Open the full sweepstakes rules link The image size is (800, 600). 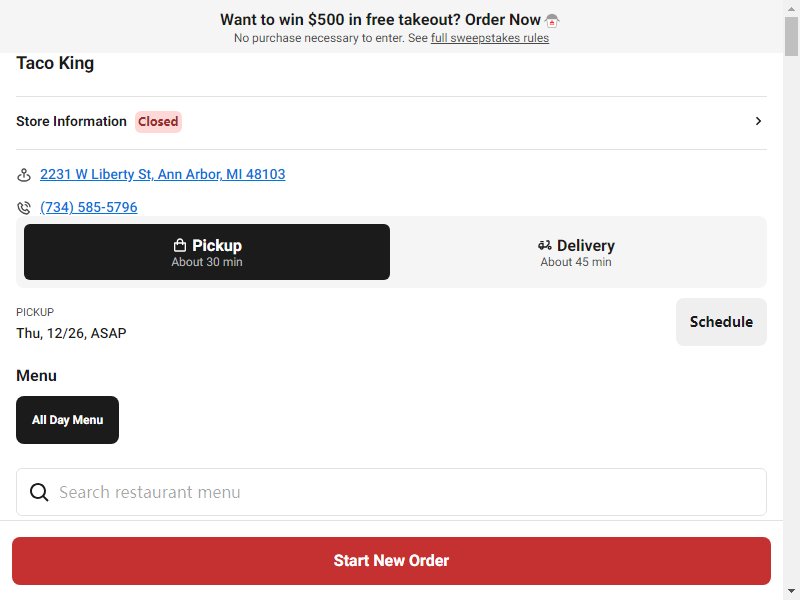[x=490, y=38]
